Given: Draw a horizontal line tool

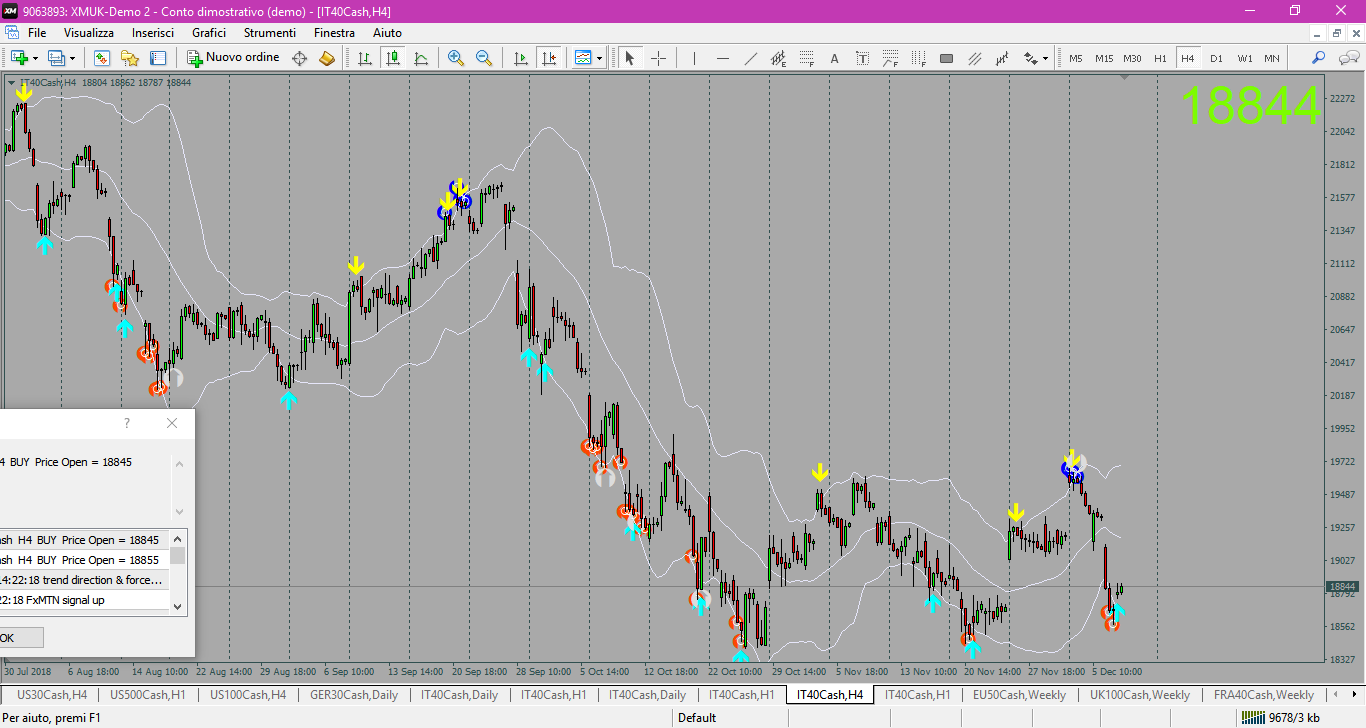Looking at the screenshot, I should 722,58.
